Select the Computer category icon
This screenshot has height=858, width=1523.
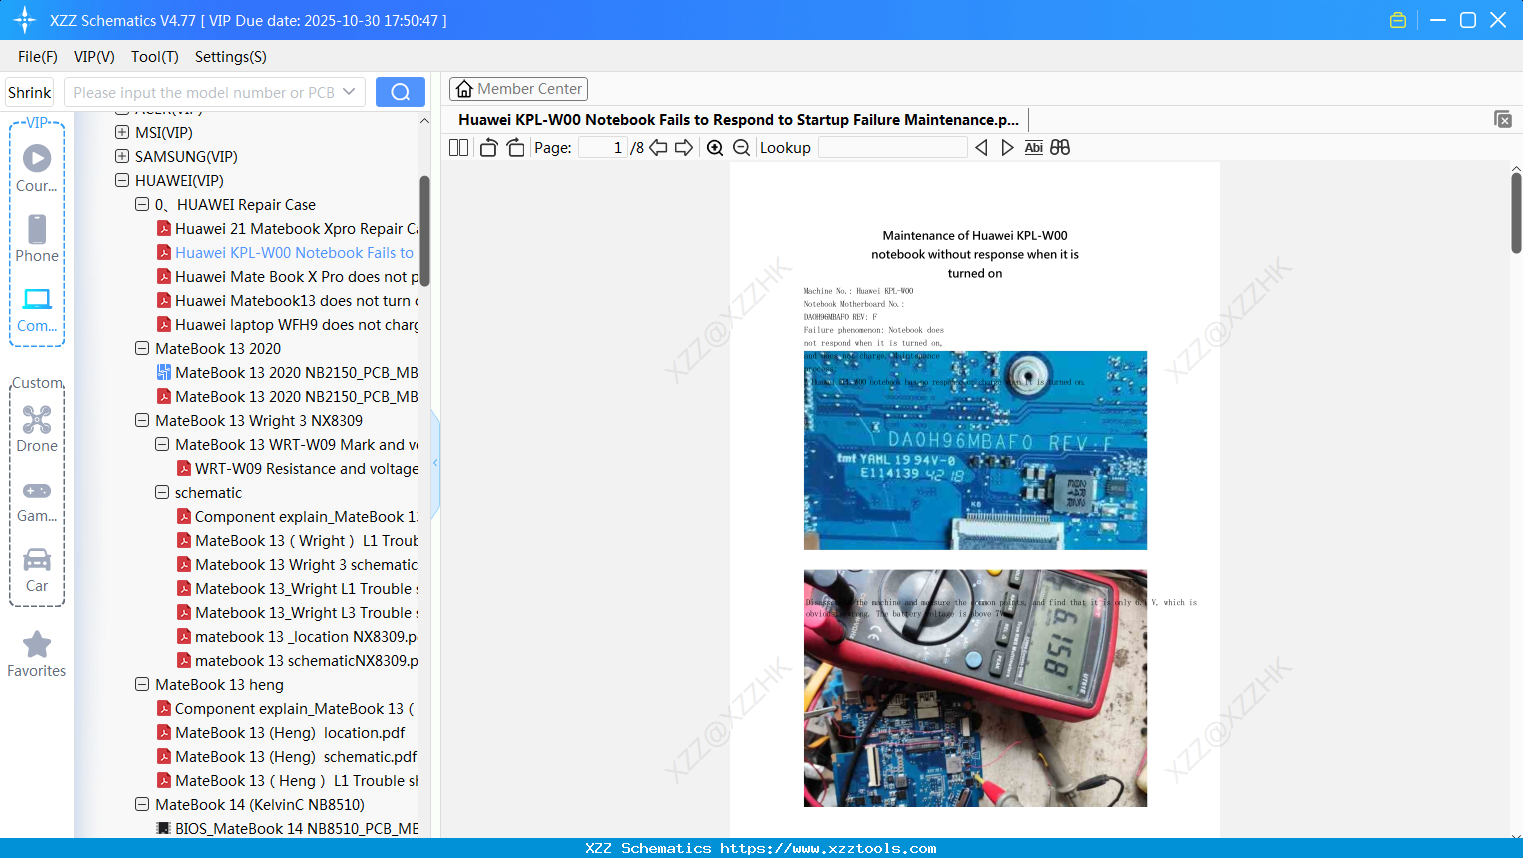coord(37,309)
